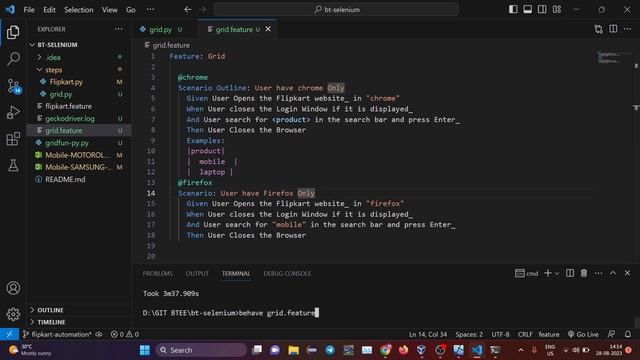Screen dimensions: 640x360
Task: Open Source Control view with badge
Action: tap(14, 86)
